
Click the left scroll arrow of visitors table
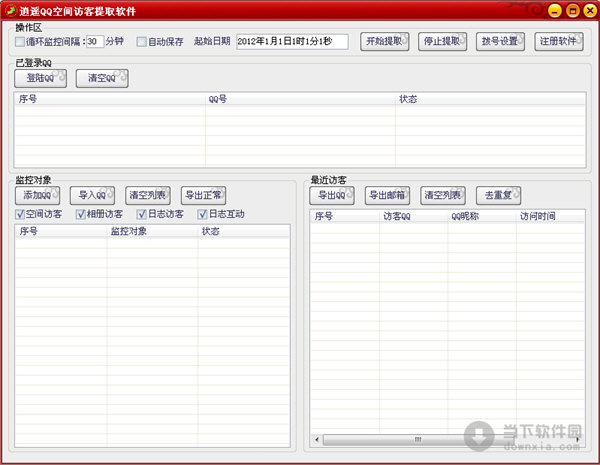click(x=316, y=439)
